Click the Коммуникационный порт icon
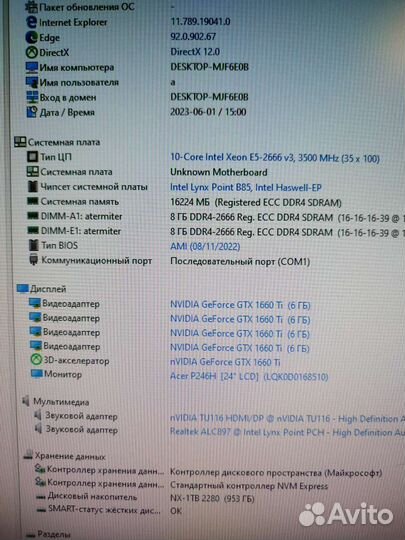This screenshot has height=540, width=405. point(33,260)
